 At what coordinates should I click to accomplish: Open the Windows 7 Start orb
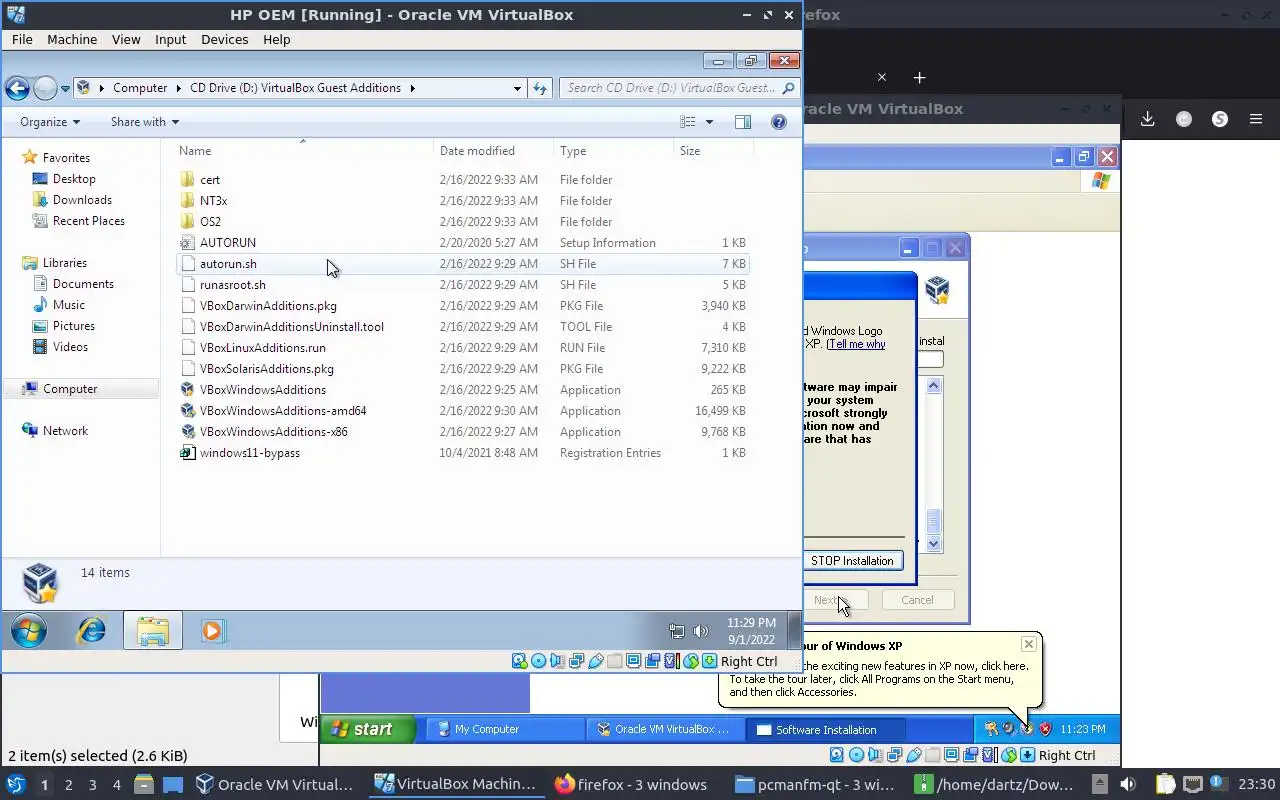click(29, 631)
